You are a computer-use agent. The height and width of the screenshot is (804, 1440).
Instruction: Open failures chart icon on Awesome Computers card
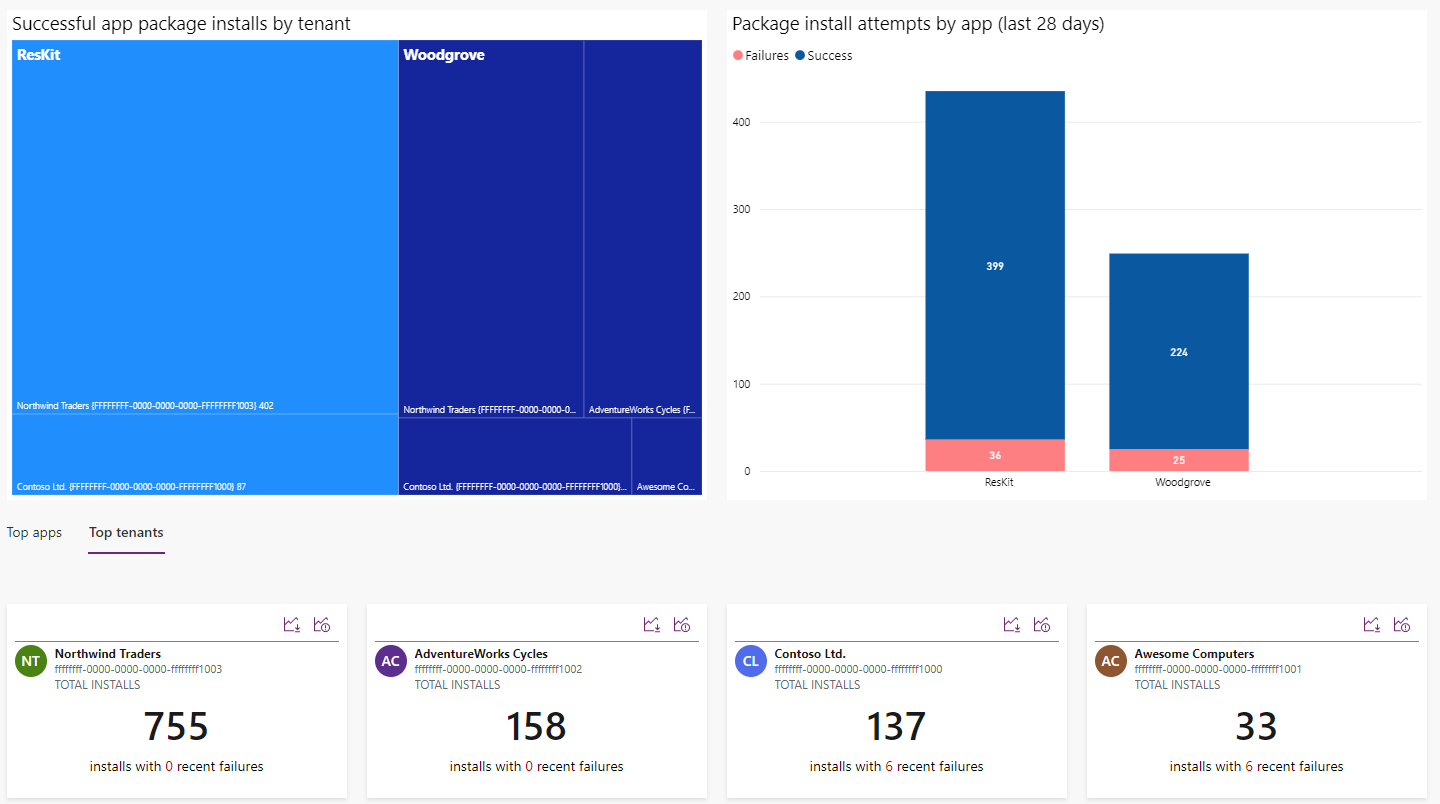[x=1402, y=624]
